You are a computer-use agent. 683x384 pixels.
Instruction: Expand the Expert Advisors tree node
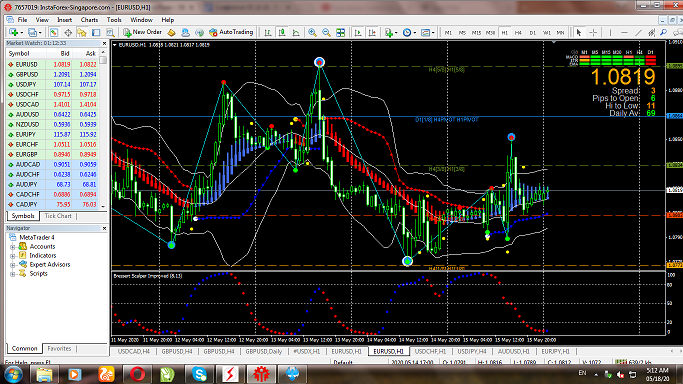[x=13, y=265]
